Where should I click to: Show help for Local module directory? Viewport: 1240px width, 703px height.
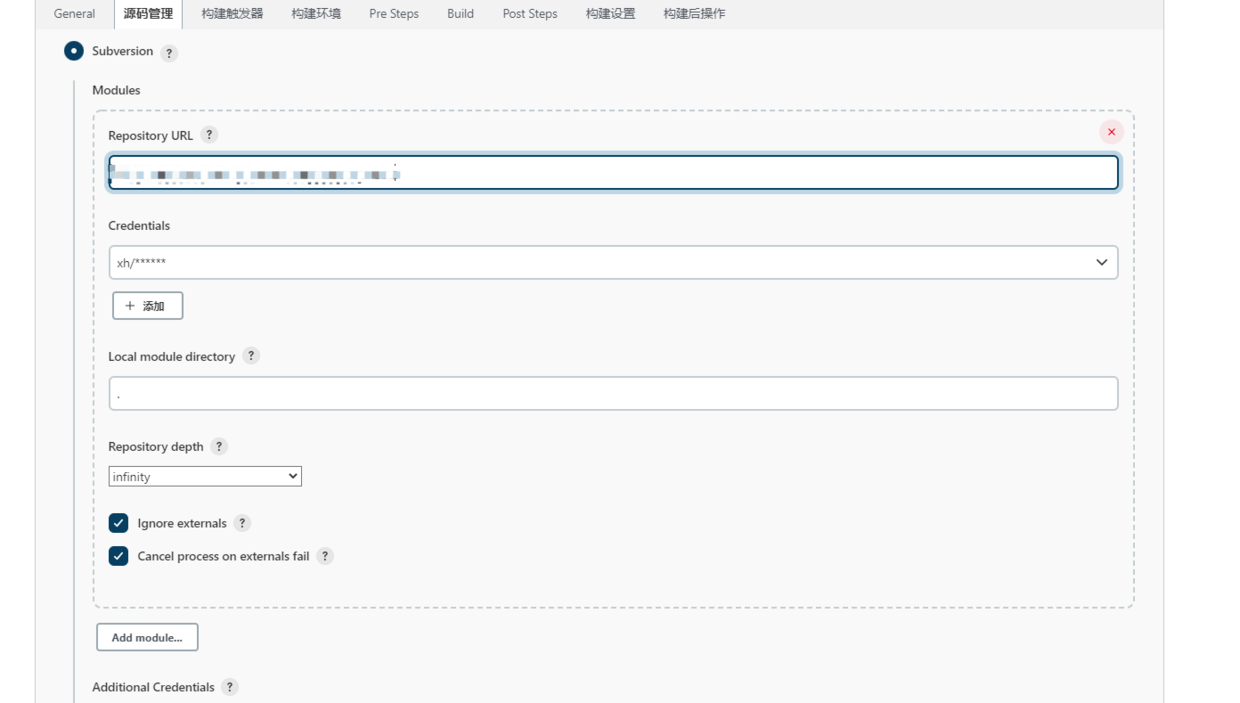coord(251,356)
